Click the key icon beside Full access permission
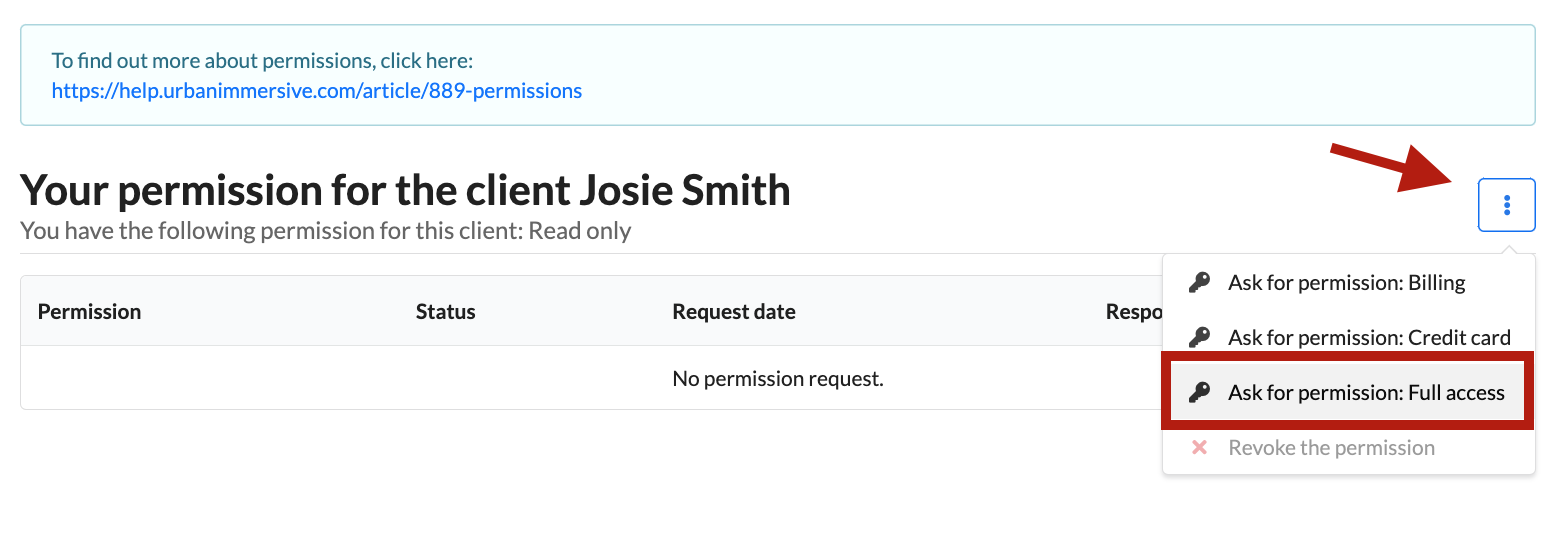1562x542 pixels. click(x=1199, y=393)
